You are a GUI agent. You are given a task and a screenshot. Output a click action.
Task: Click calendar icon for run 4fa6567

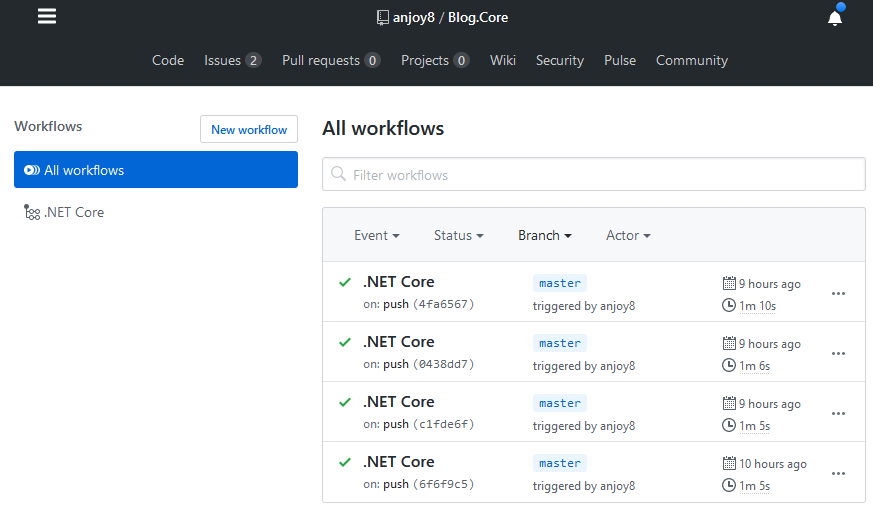point(729,283)
